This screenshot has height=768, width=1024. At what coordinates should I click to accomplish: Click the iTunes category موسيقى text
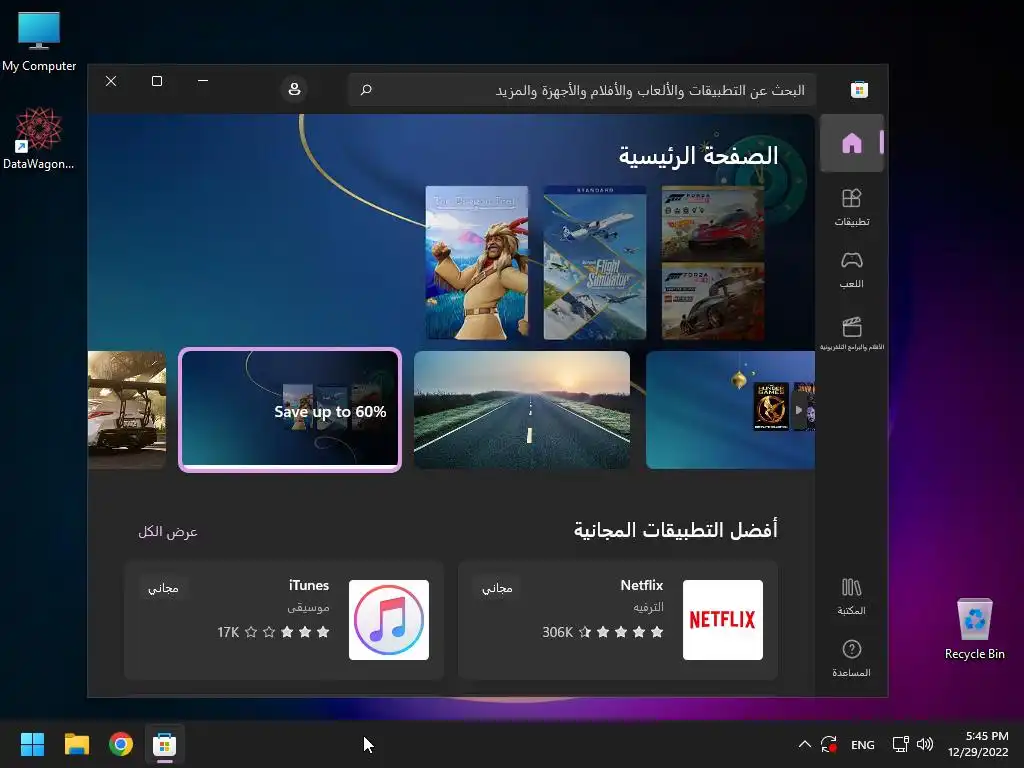click(308, 607)
